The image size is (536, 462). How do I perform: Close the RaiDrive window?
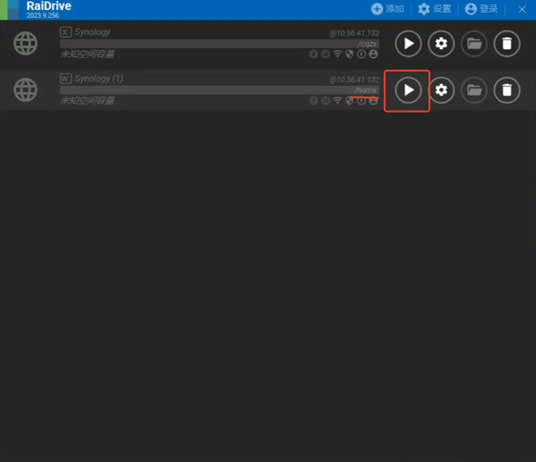522,9
